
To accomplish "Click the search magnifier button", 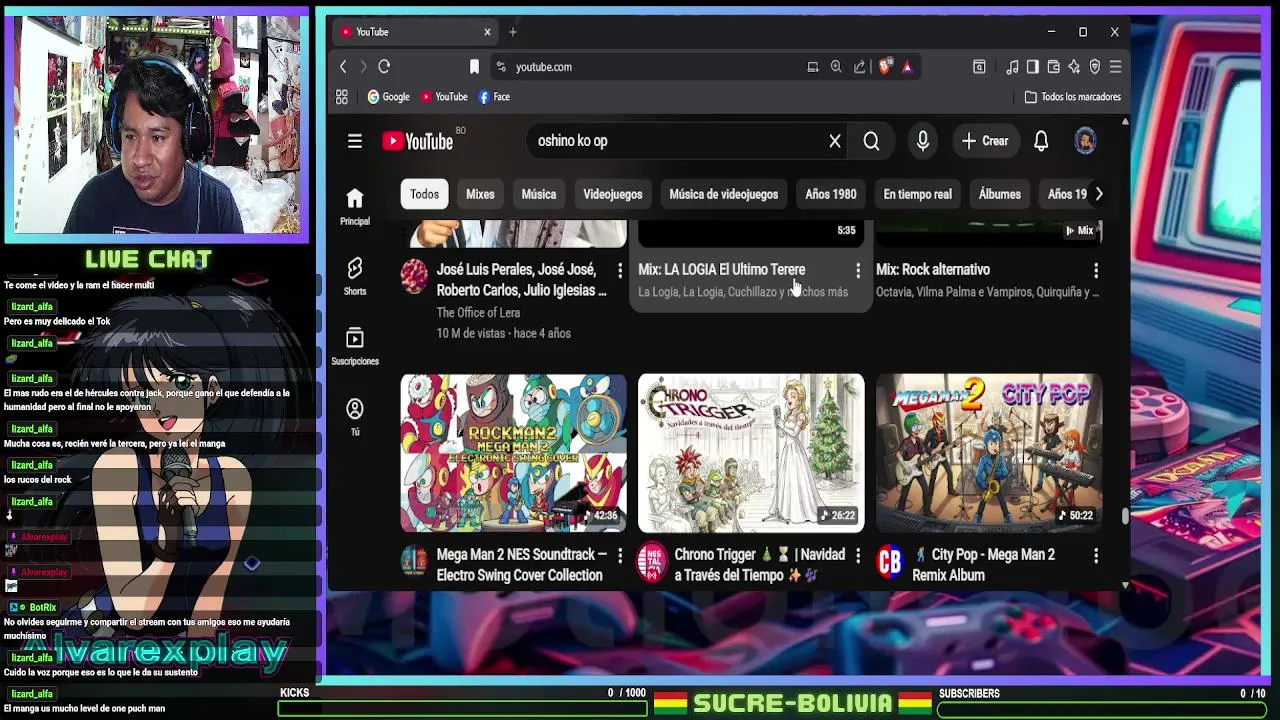I will point(871,141).
